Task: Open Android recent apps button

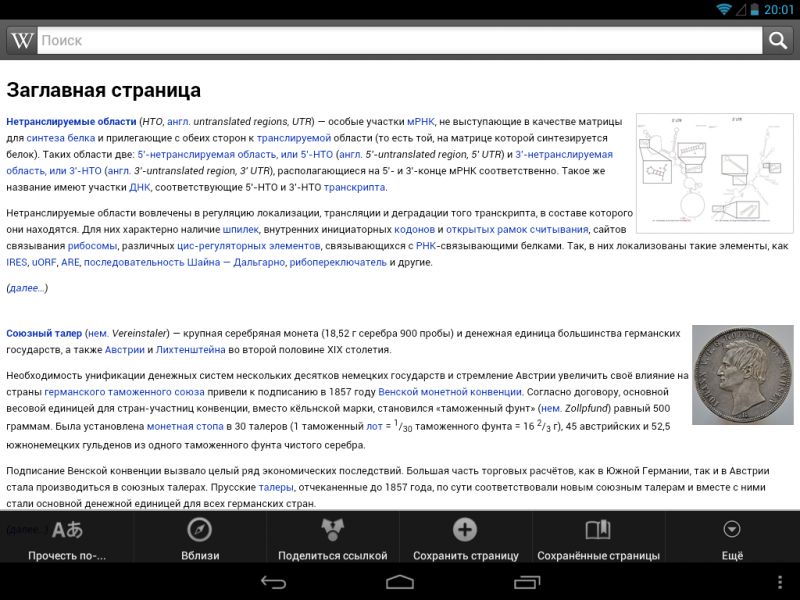Action: [528, 581]
